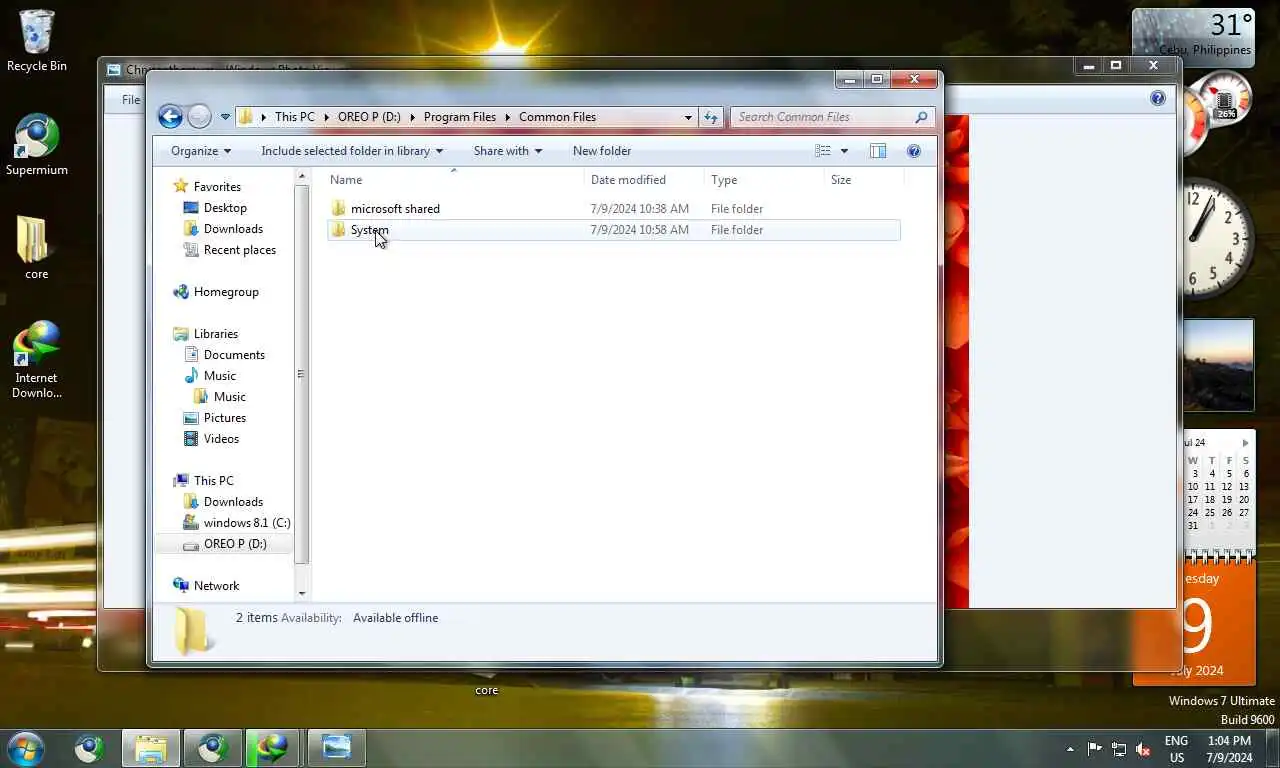
Task: Expand the breadcrumb arrow after Program Files
Action: (508, 117)
